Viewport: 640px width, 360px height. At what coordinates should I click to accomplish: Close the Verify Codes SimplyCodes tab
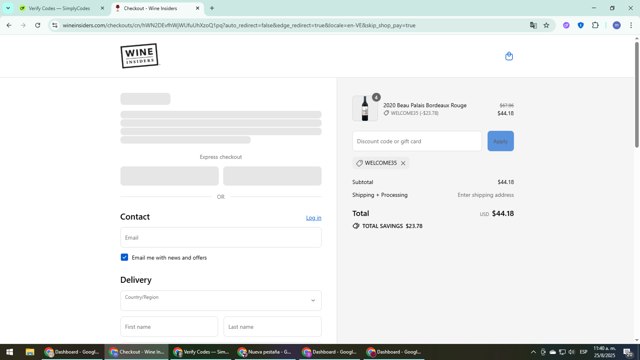[x=102, y=8]
